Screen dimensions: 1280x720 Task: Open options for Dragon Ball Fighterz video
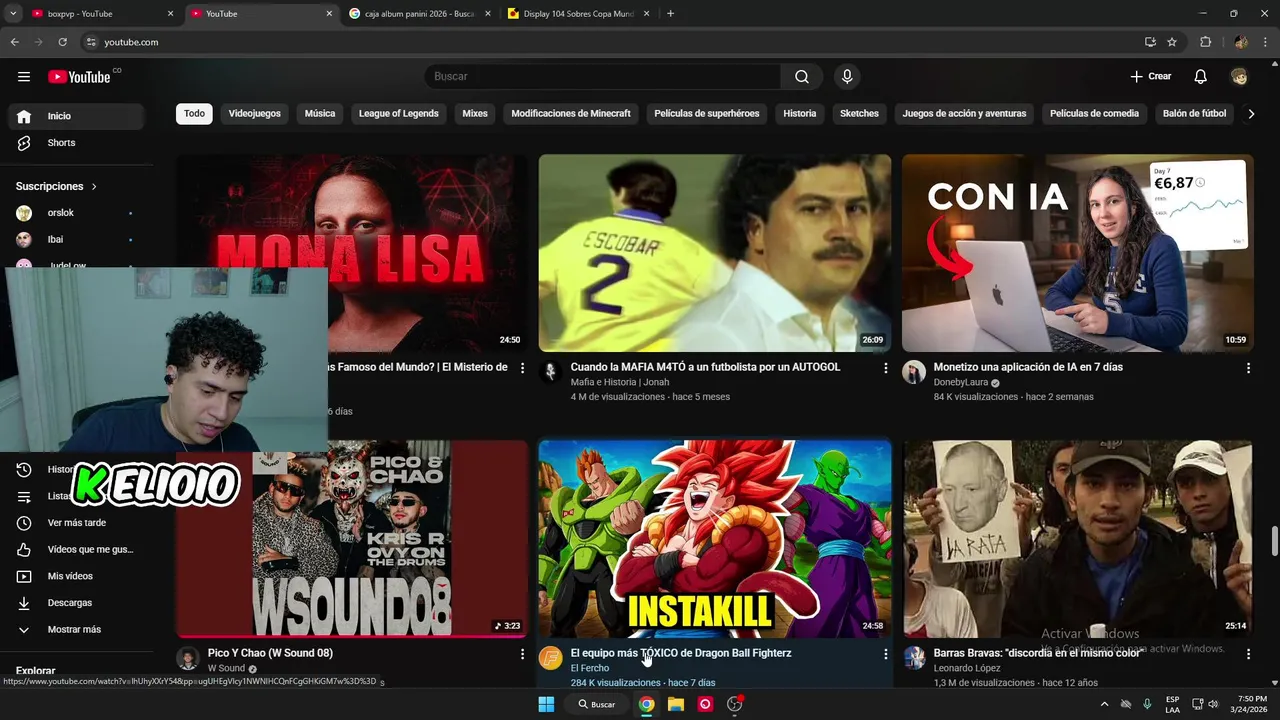(x=885, y=654)
